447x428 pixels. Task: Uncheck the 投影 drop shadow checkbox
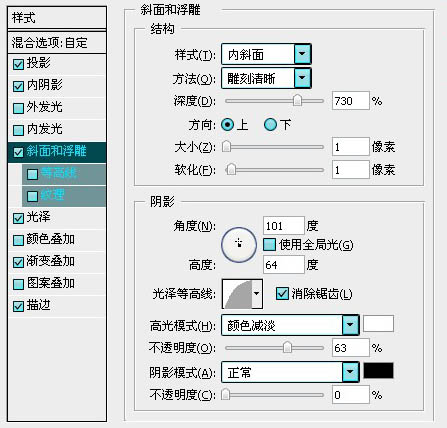click(x=18, y=64)
